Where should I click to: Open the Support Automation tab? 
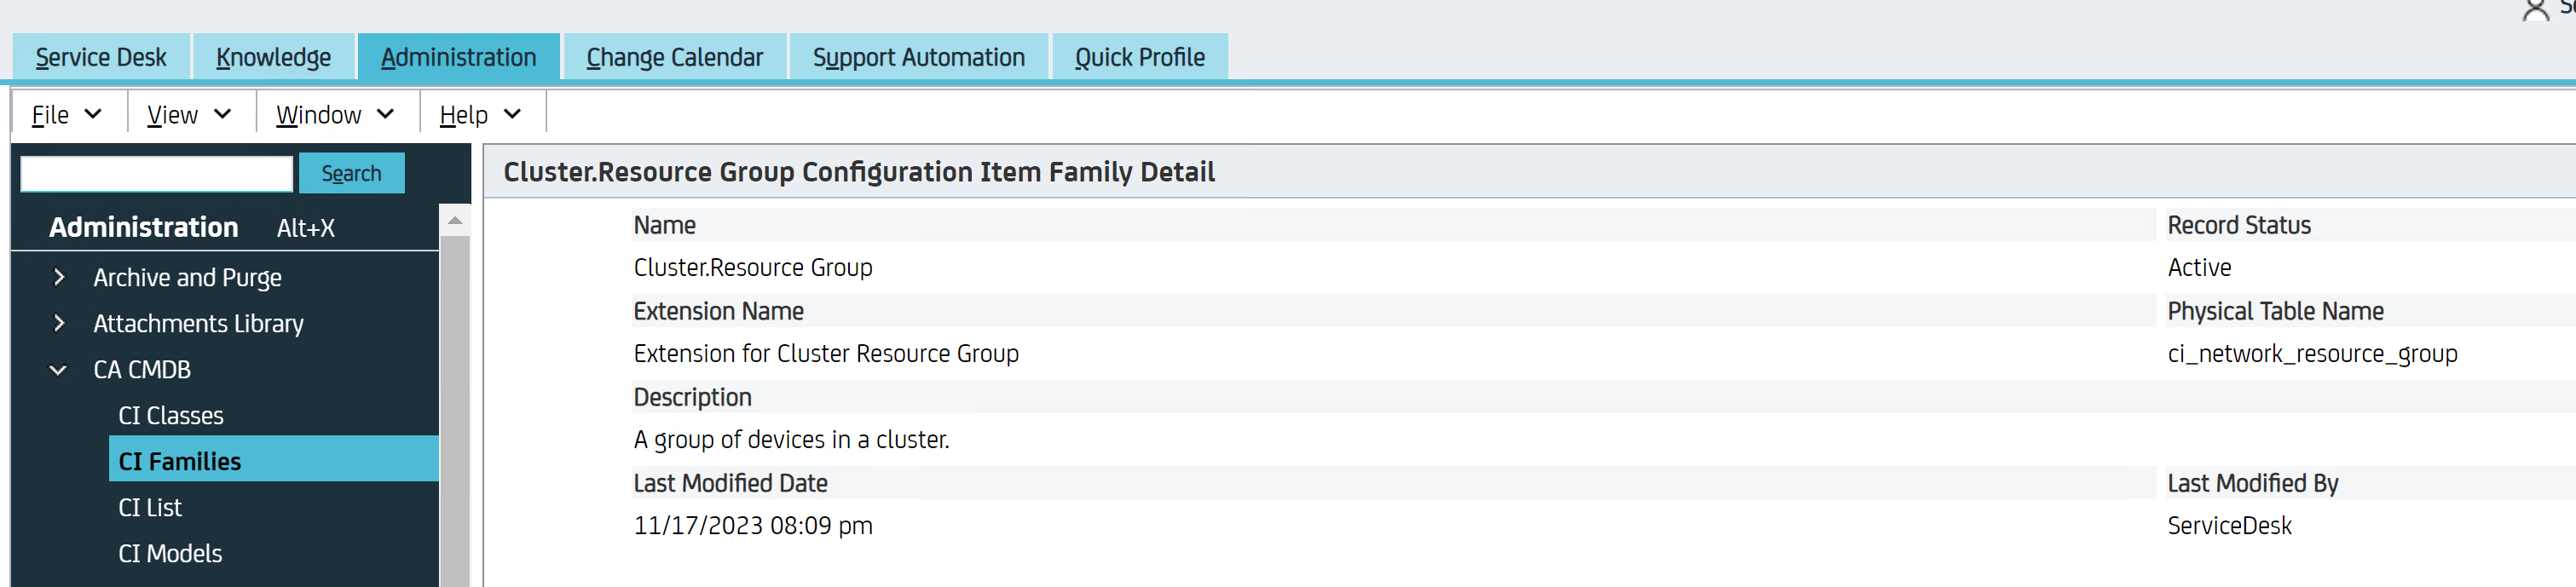point(918,58)
